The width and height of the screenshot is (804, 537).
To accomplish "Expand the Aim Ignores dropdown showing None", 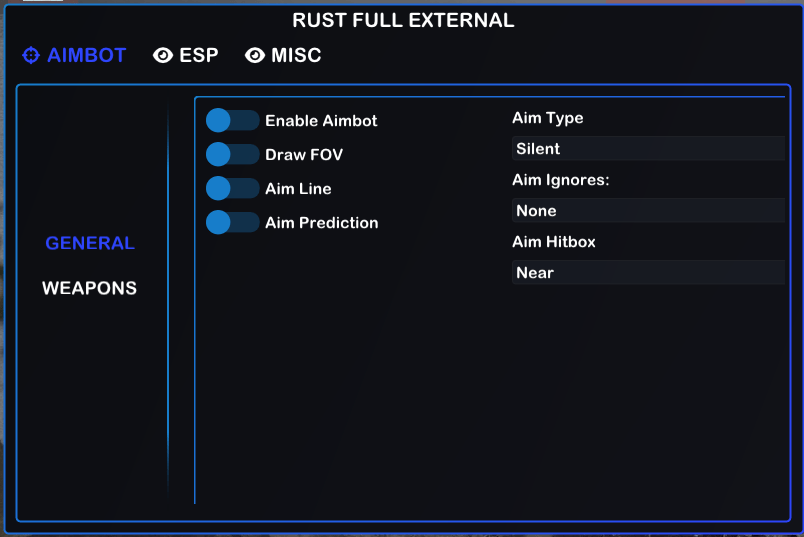I will coord(648,211).
